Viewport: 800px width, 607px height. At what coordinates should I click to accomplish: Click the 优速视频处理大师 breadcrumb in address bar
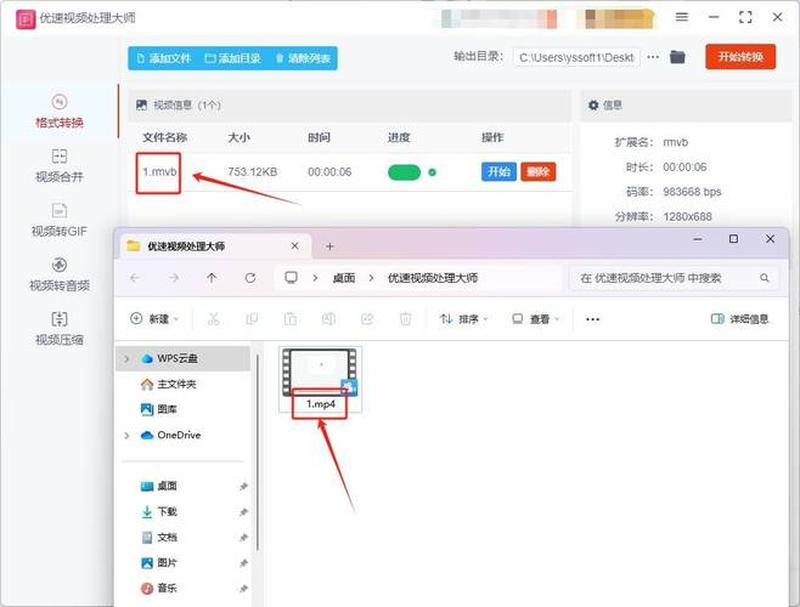433,278
